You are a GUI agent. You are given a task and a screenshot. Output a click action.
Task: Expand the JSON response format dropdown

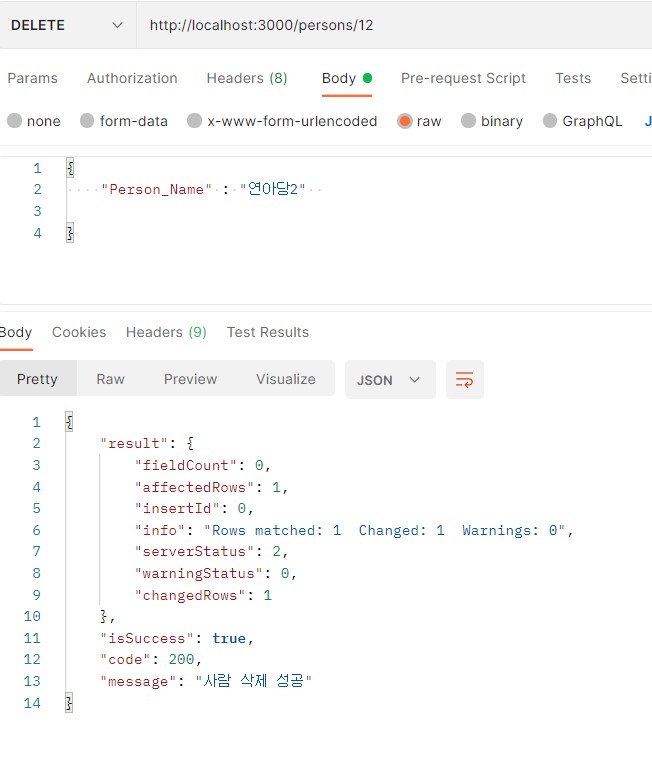389,380
